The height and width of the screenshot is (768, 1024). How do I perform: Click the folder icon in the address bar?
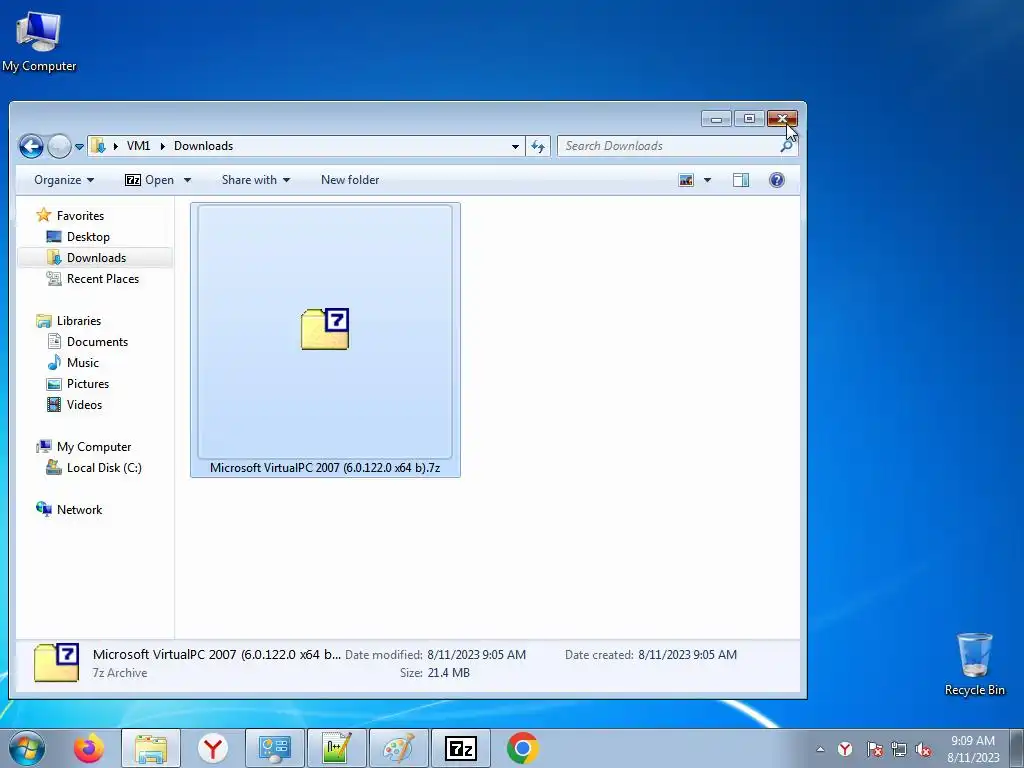point(98,146)
